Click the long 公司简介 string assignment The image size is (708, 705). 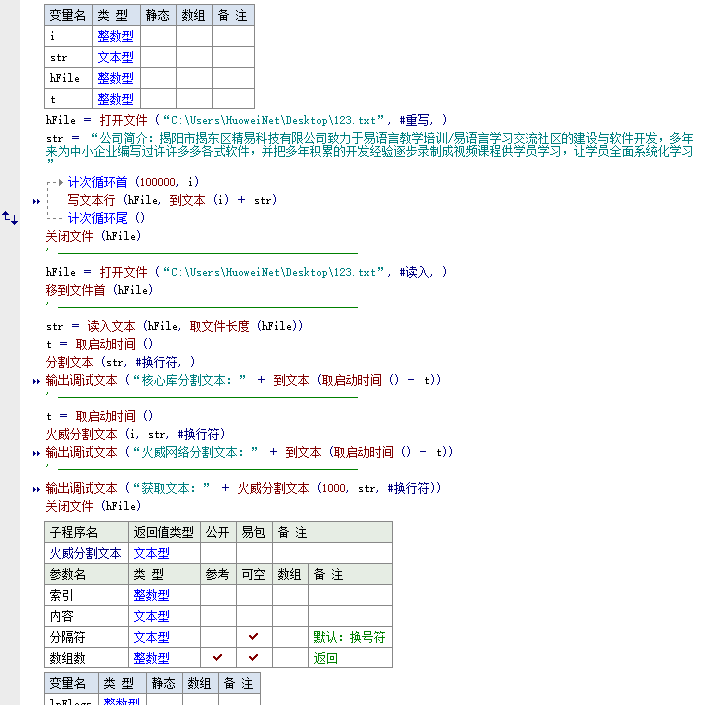coord(369,151)
